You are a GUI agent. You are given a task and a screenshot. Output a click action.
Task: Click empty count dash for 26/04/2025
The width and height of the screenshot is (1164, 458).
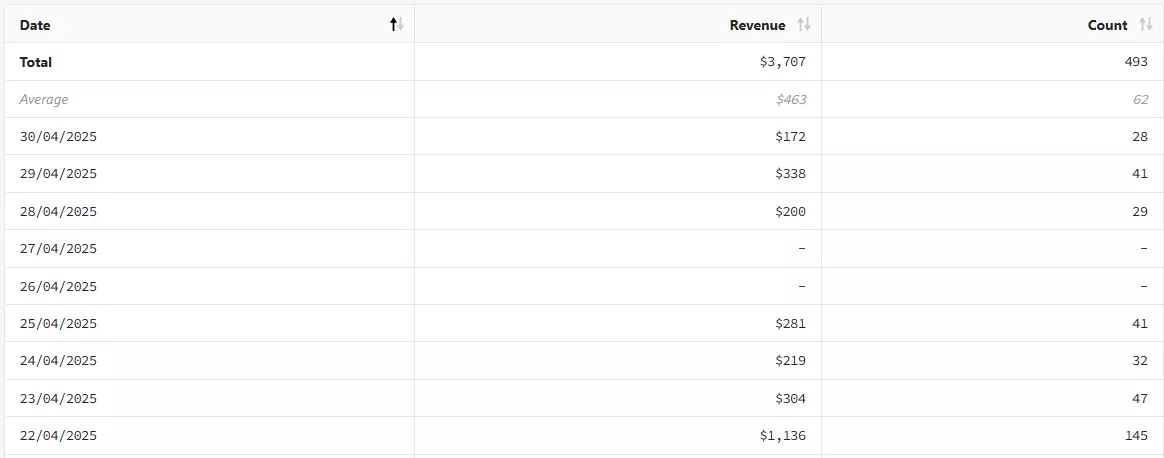[1145, 286]
